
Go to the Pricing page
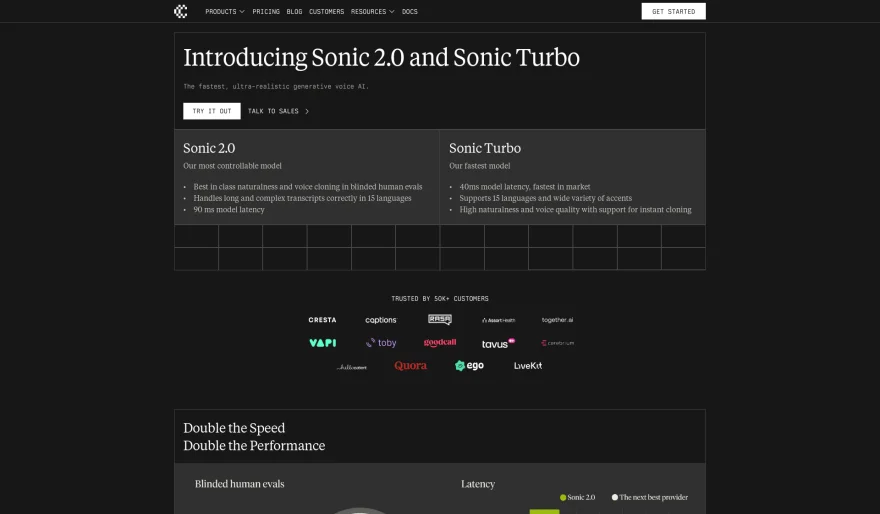[x=266, y=11]
